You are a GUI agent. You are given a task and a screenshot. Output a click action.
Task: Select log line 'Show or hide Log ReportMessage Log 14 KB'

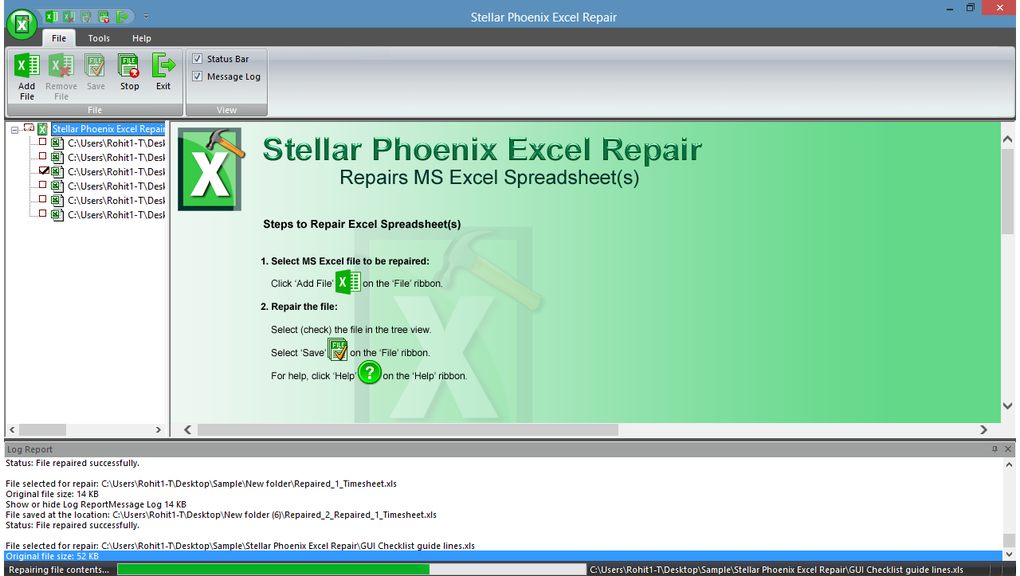click(x=96, y=504)
